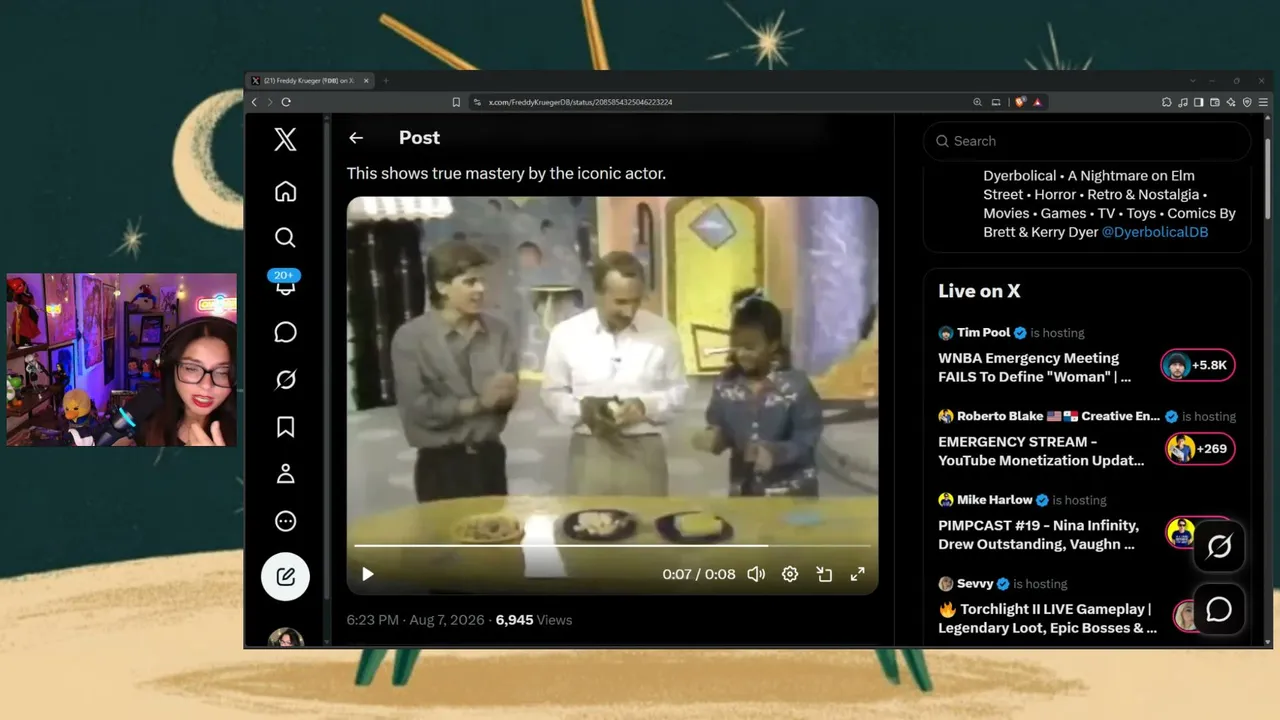
Task: Seek on the video progress bar
Action: coord(612,546)
